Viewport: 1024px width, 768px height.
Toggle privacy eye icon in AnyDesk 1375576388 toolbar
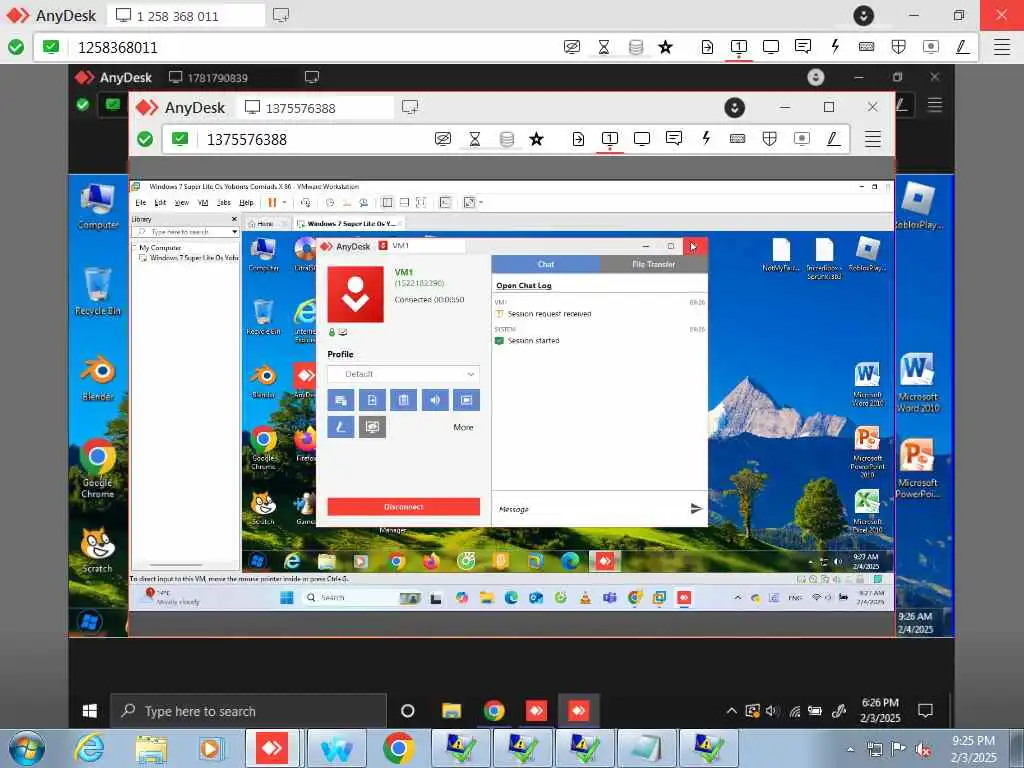point(443,138)
